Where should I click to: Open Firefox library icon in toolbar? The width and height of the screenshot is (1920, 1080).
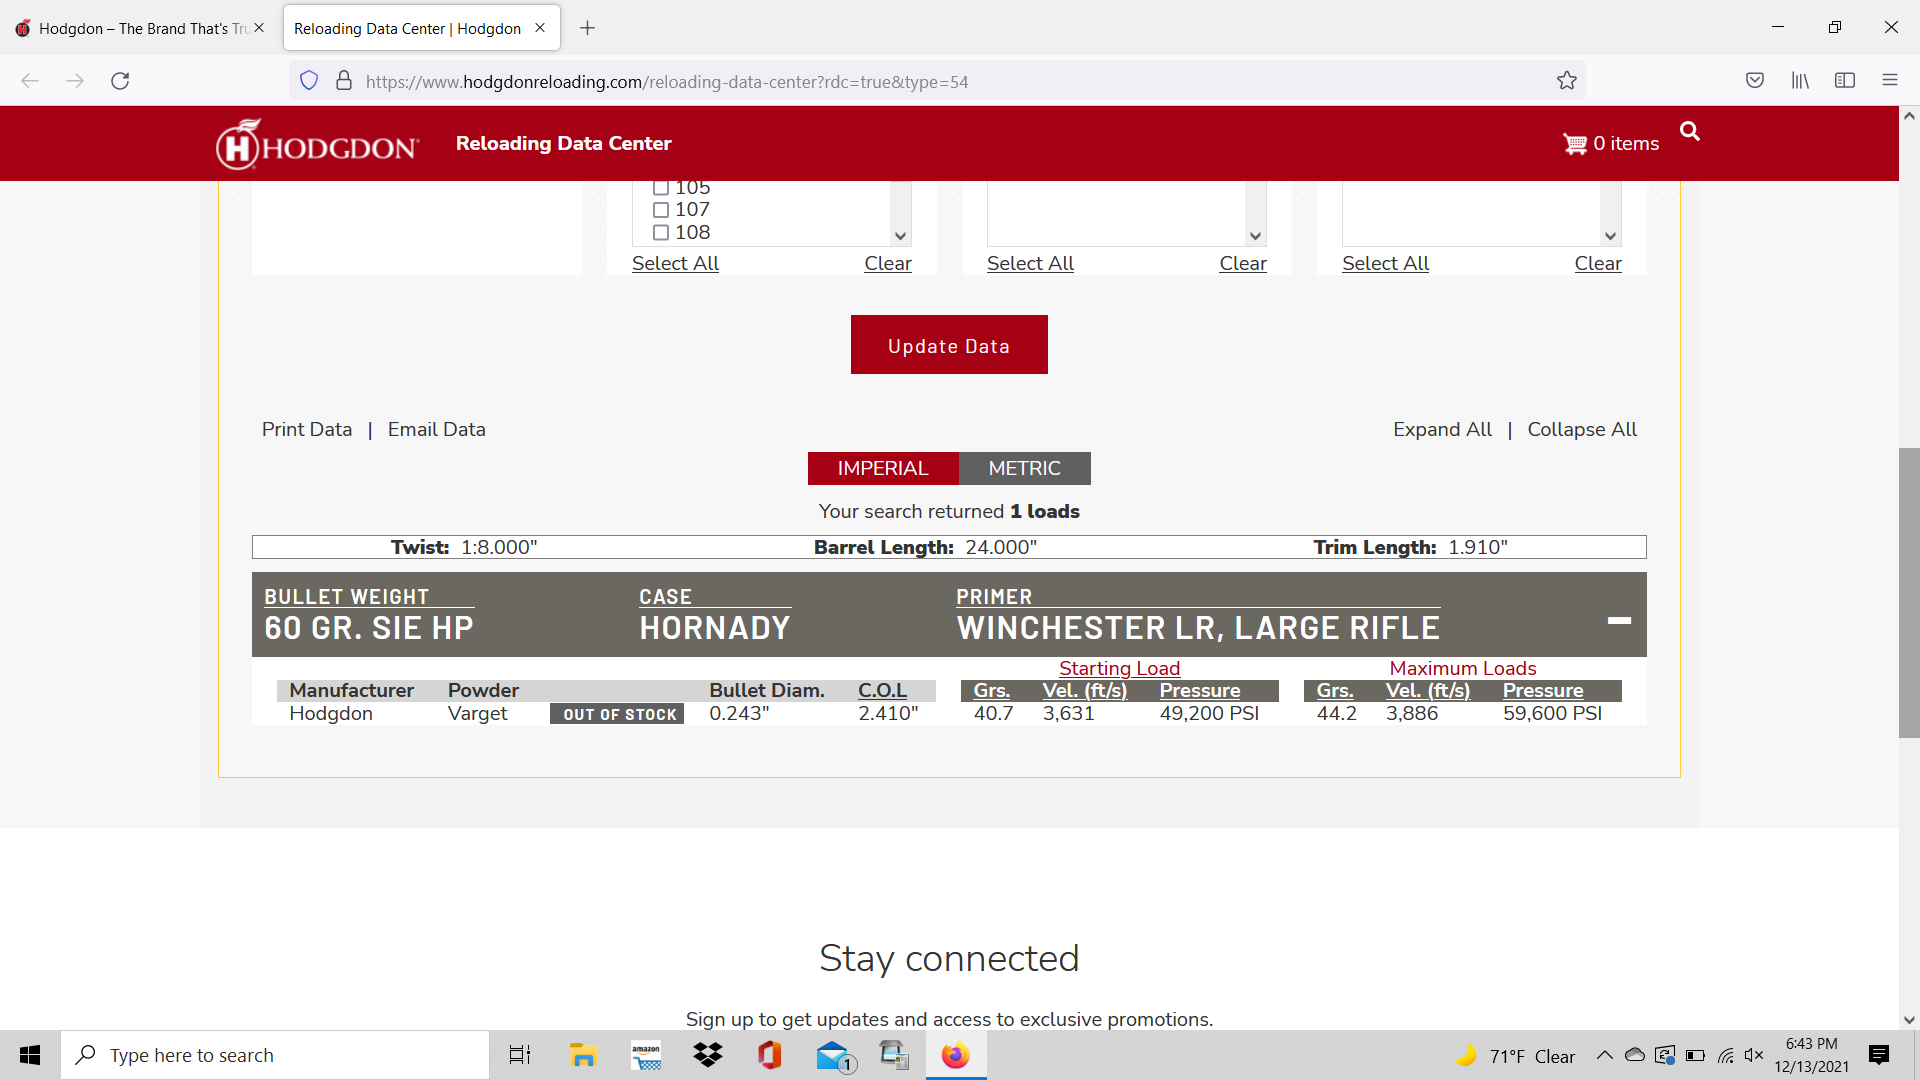point(1800,81)
